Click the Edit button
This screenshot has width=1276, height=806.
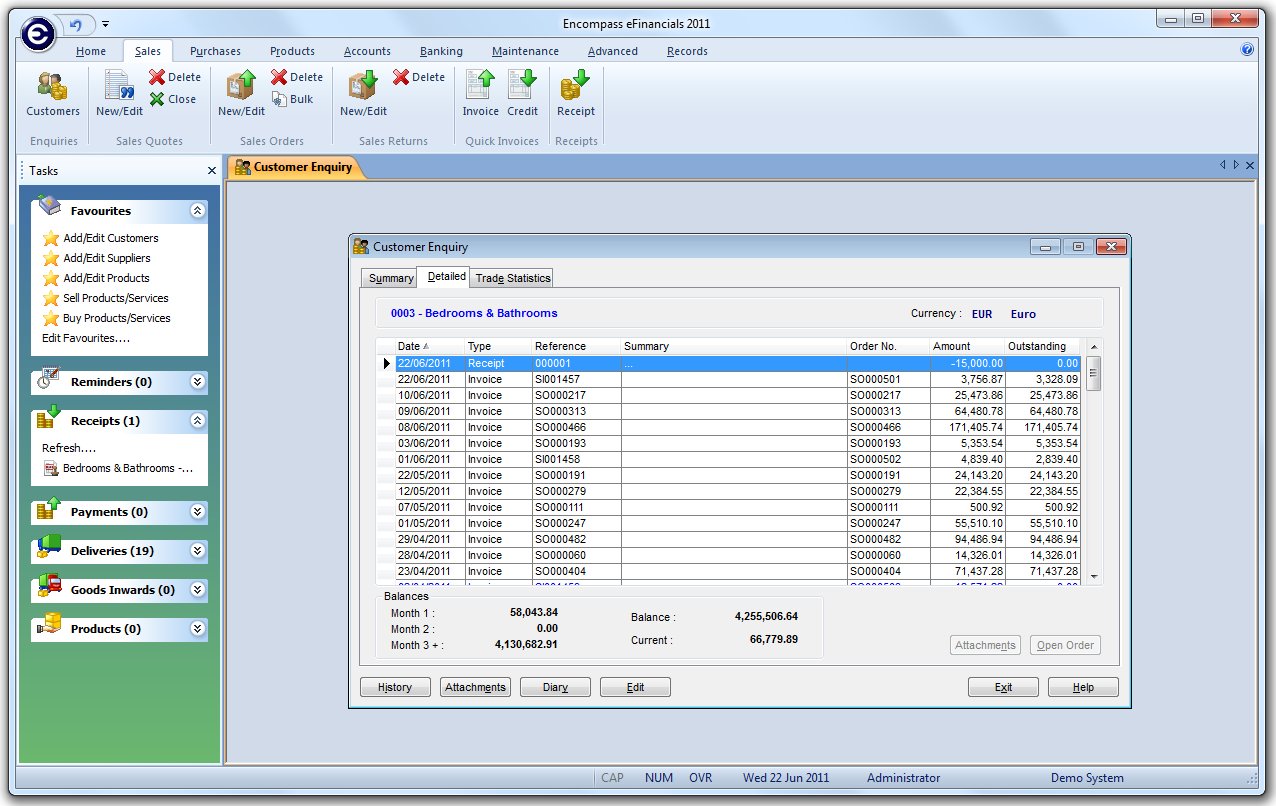(x=635, y=687)
